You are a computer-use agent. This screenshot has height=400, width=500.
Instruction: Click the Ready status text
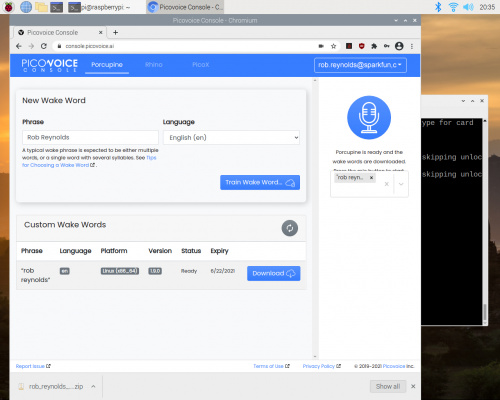(189, 271)
